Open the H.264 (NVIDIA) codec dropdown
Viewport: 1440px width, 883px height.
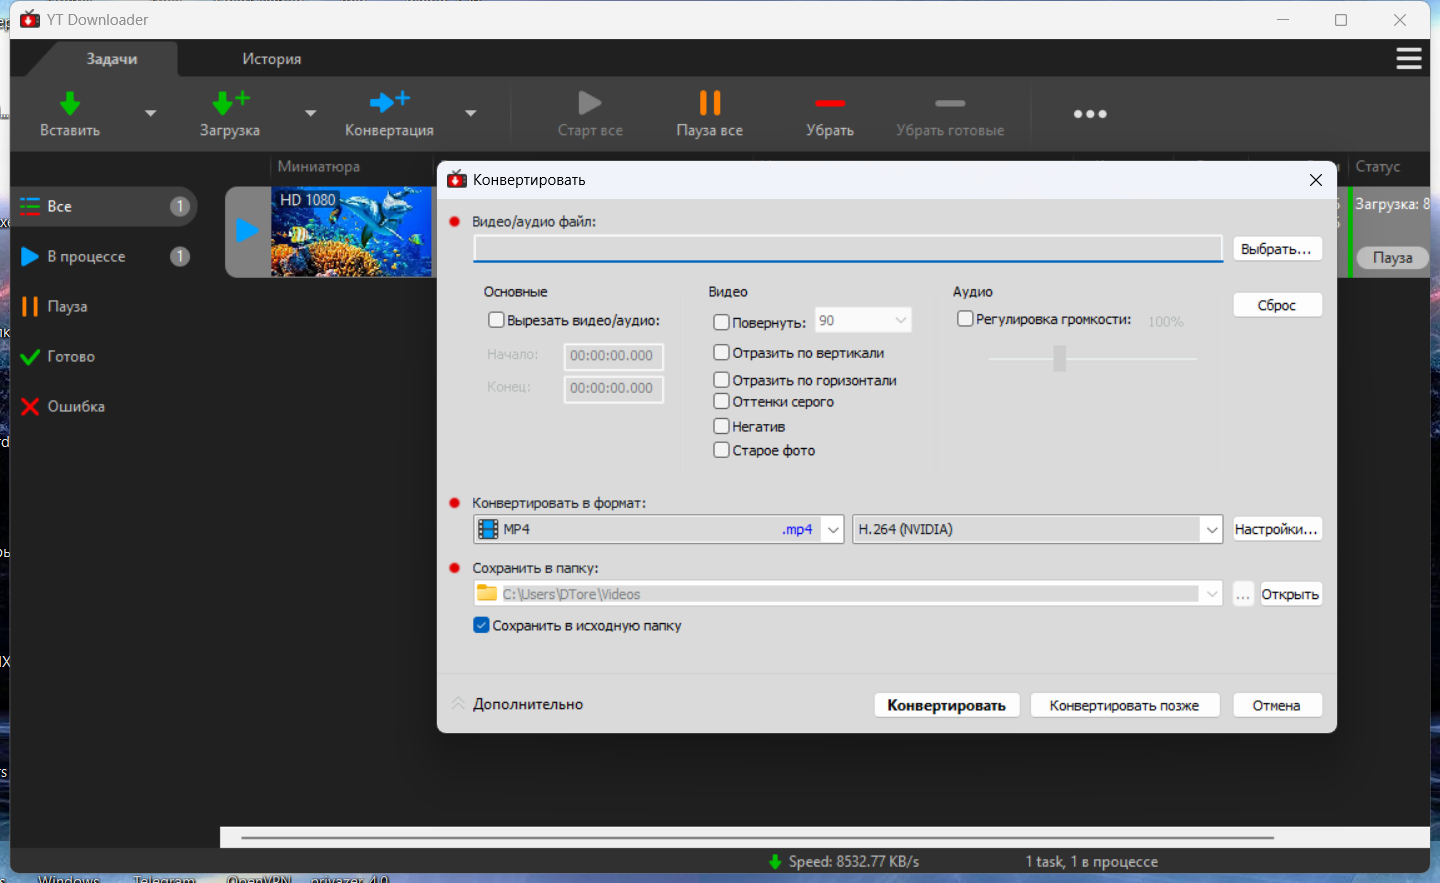tap(1211, 529)
